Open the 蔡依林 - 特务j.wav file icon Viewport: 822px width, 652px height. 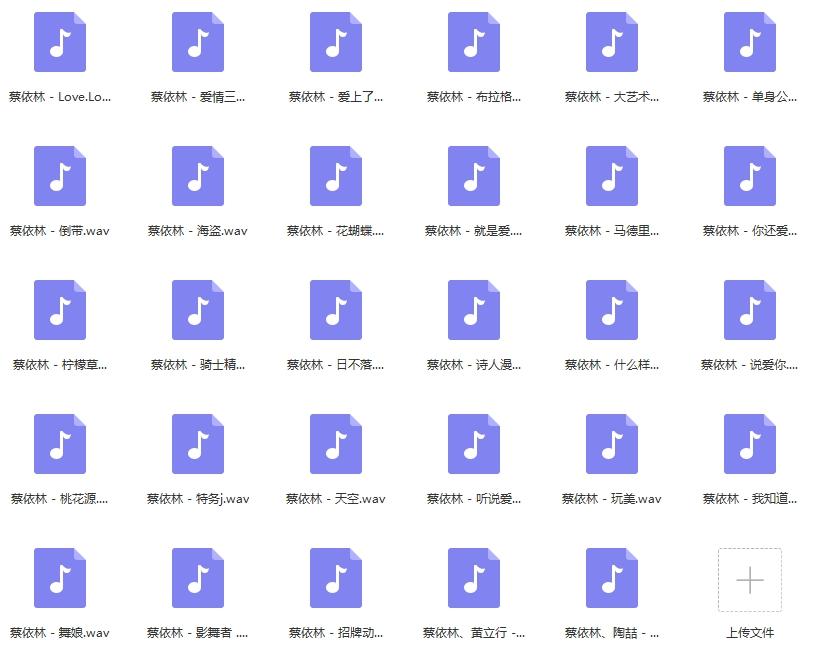(198, 444)
